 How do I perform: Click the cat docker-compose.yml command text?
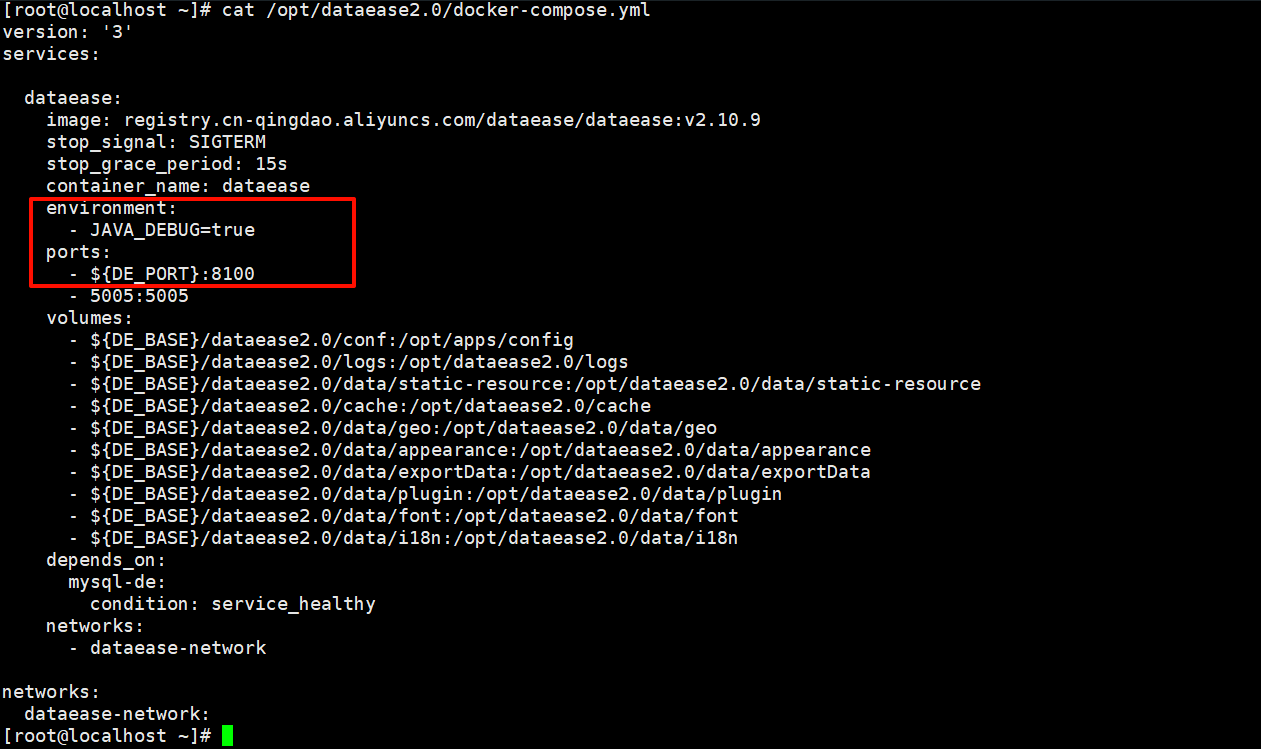tap(434, 10)
